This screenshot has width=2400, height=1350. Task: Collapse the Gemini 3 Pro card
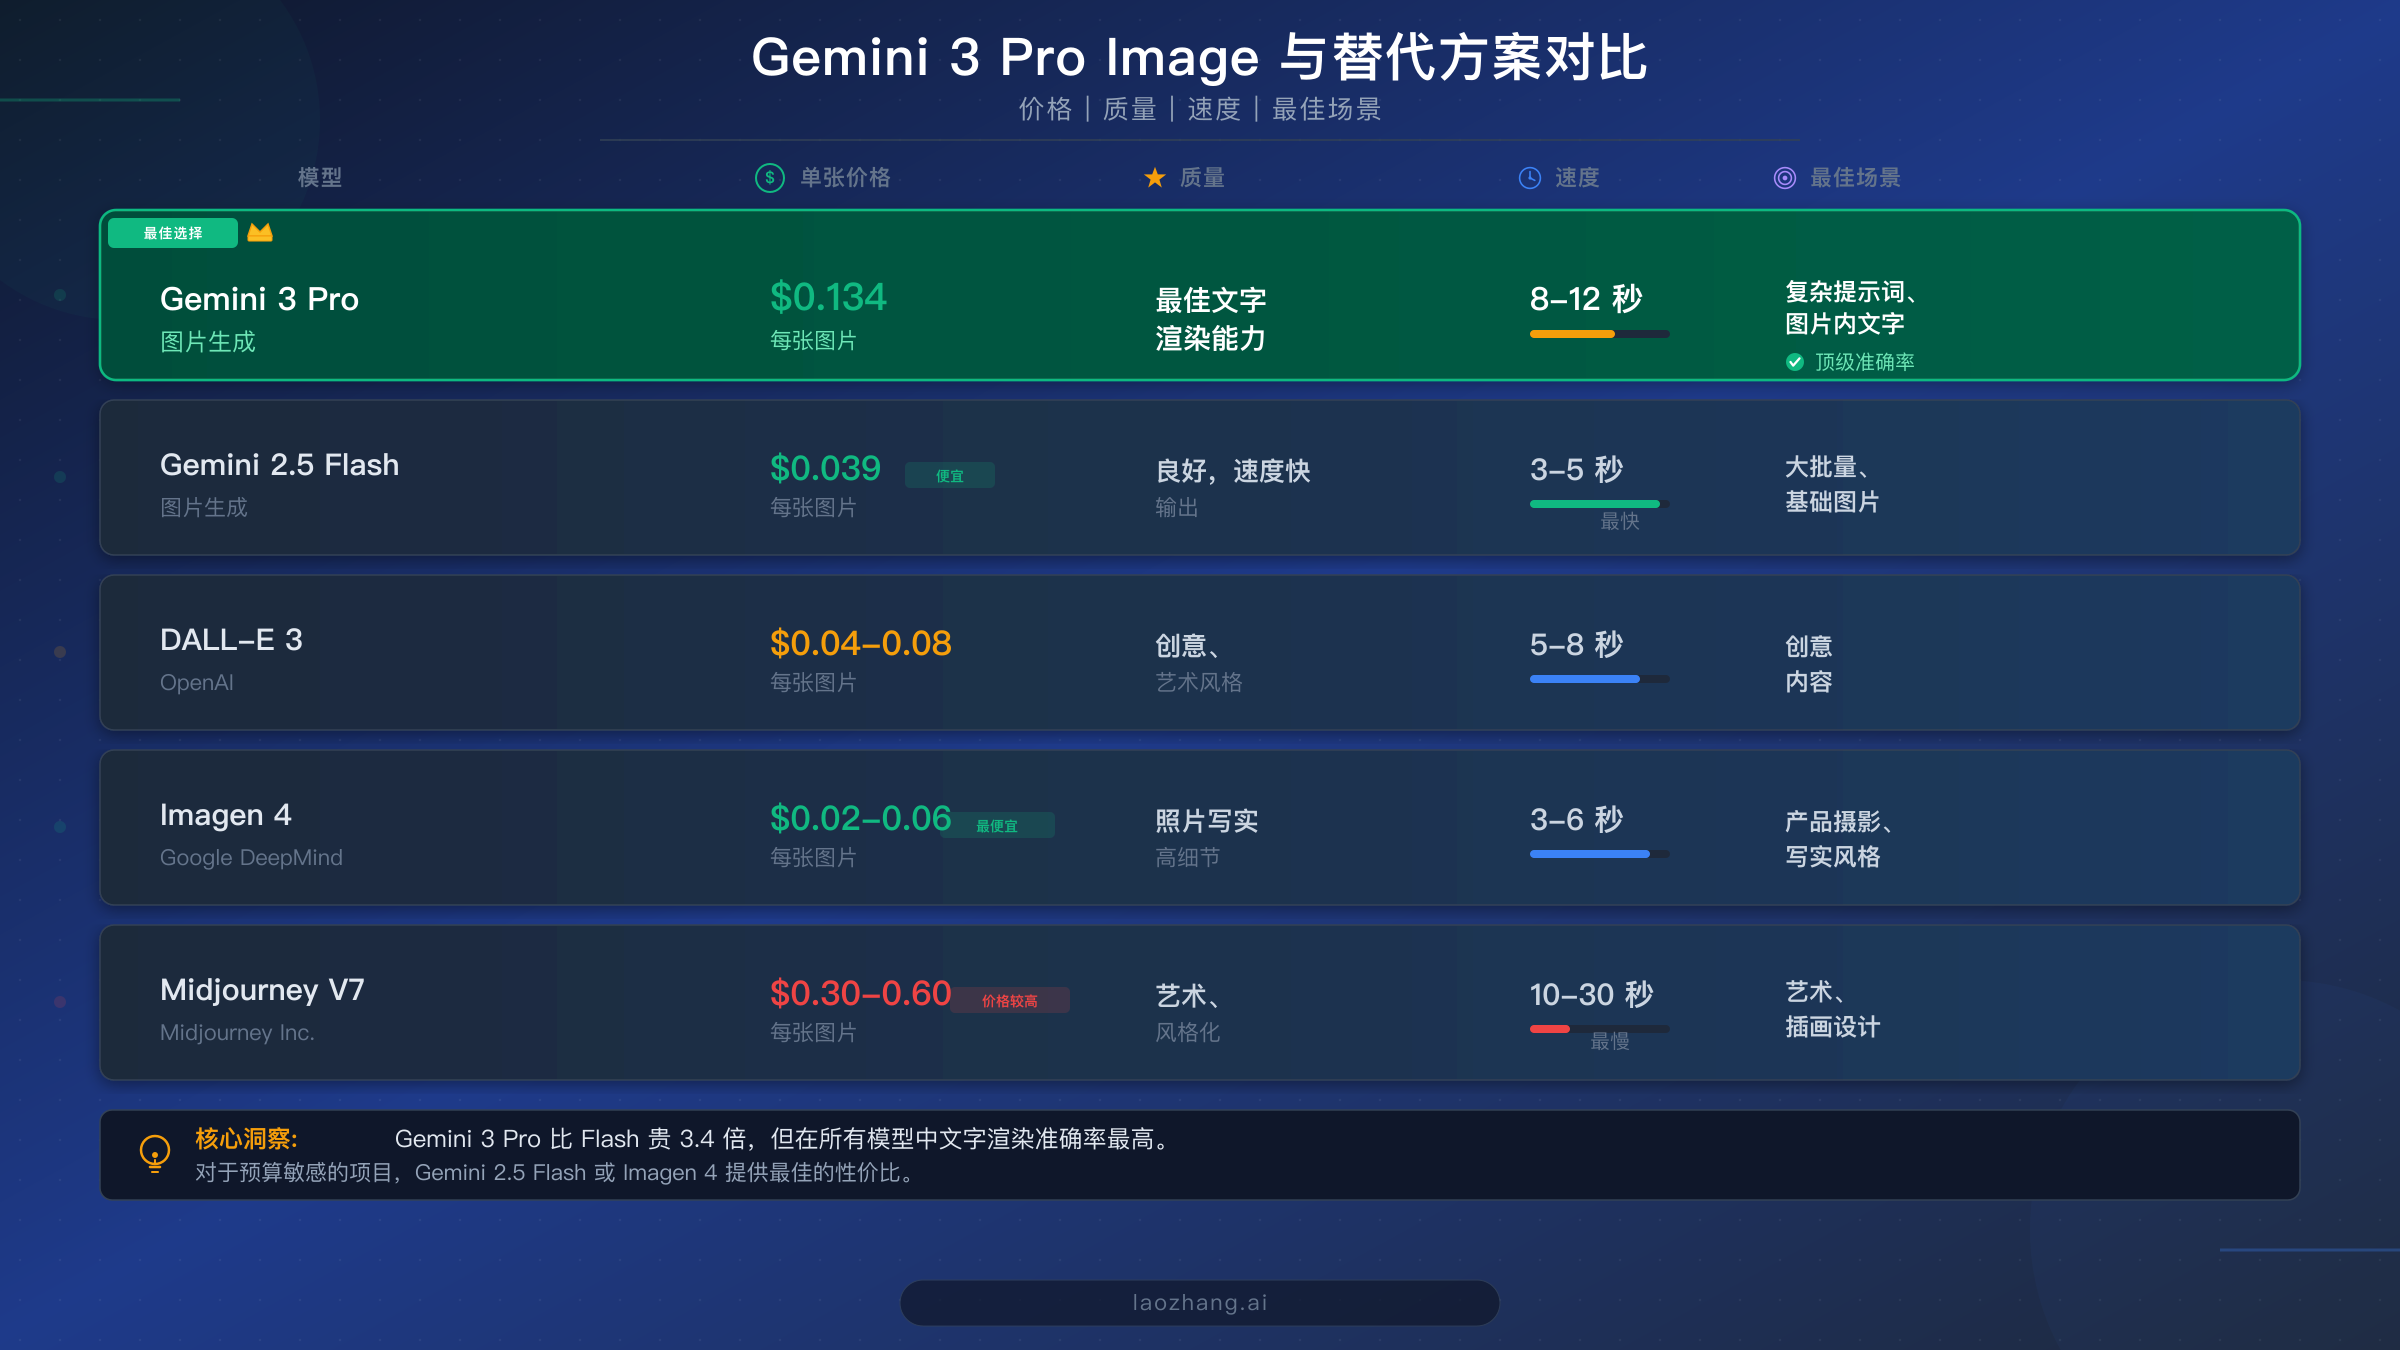coord(1200,295)
